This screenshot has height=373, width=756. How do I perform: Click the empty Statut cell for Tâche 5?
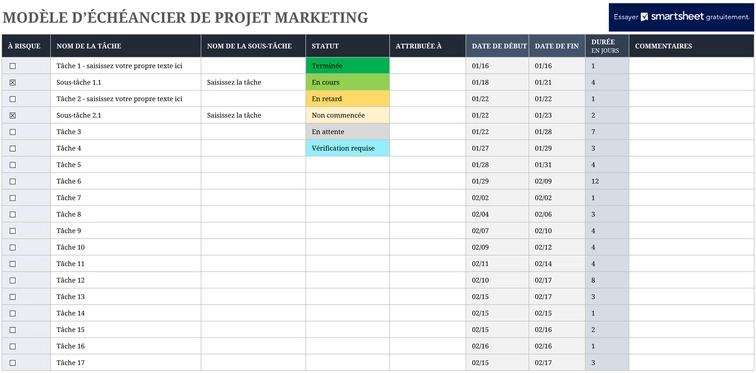click(347, 165)
